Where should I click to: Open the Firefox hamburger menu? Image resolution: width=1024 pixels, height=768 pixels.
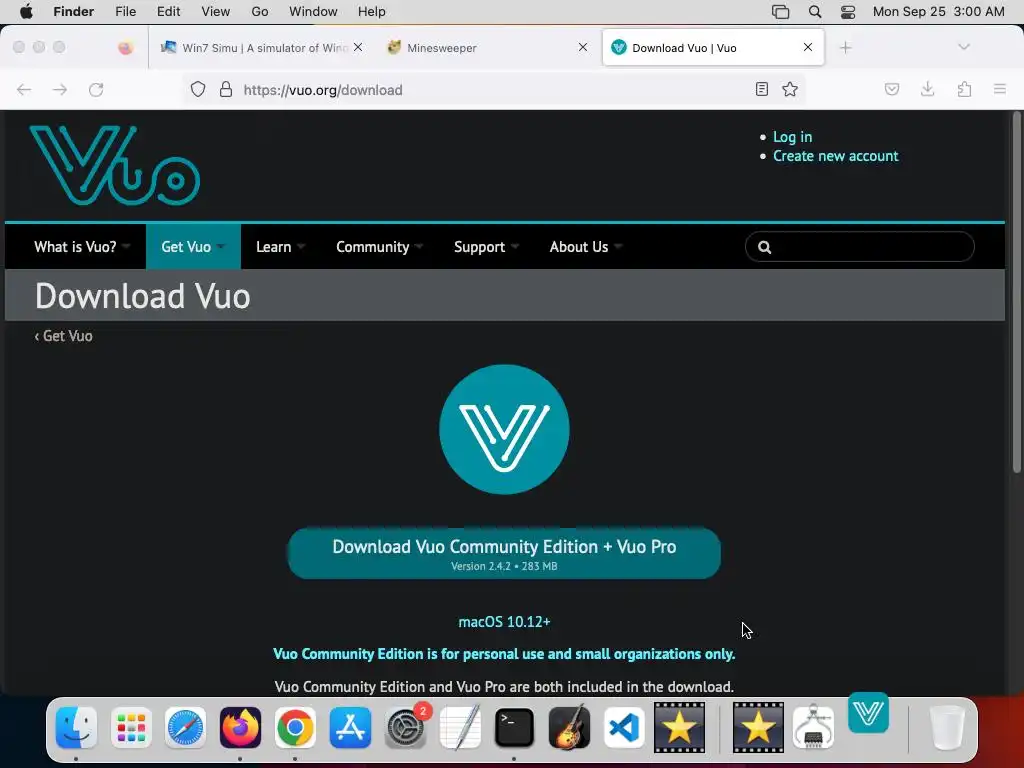1000,89
